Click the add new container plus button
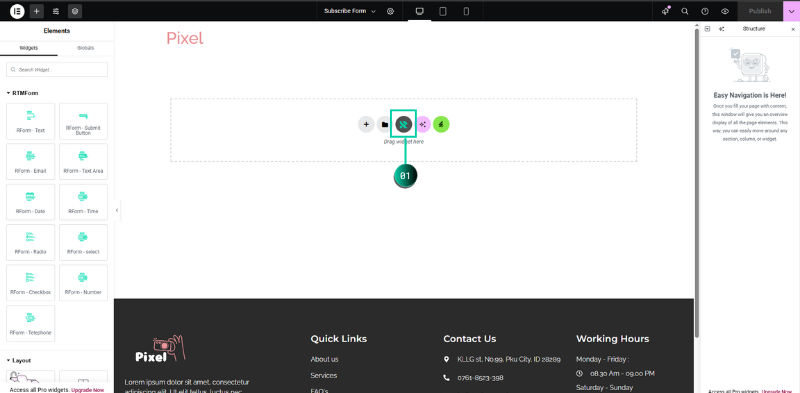Viewport: 800px width, 393px height. coord(366,124)
